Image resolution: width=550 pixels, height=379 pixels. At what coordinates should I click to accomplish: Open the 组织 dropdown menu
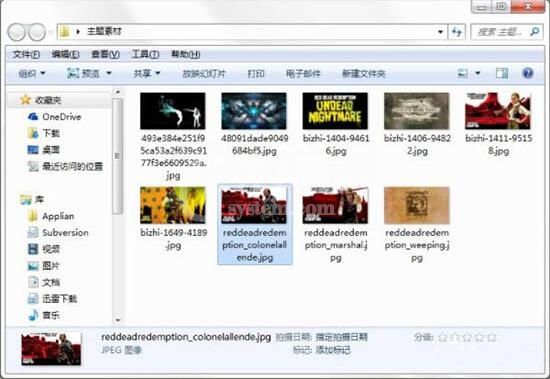pos(32,73)
